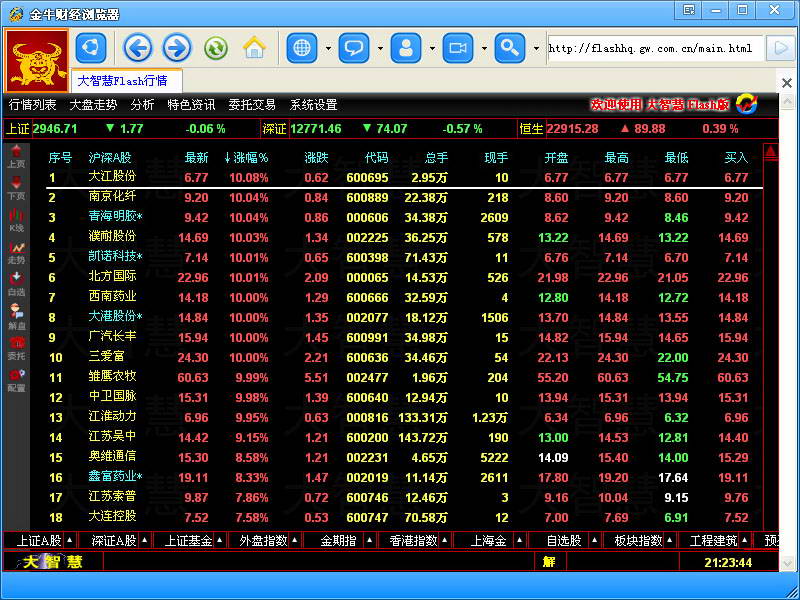Click in the URL address field

(656, 48)
